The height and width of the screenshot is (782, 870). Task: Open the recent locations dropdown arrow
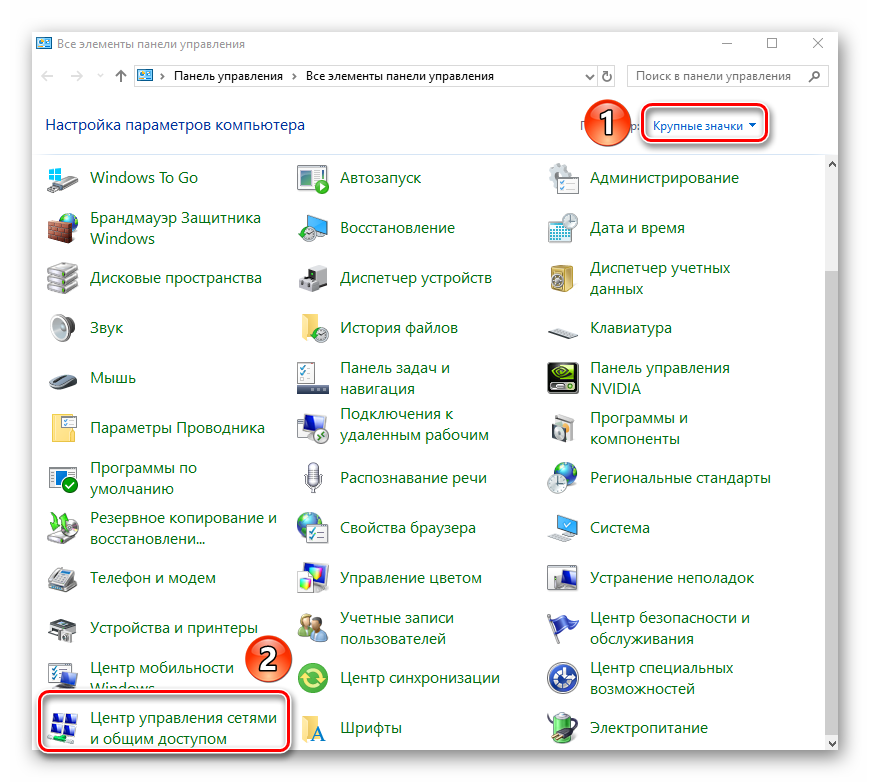click(x=100, y=76)
